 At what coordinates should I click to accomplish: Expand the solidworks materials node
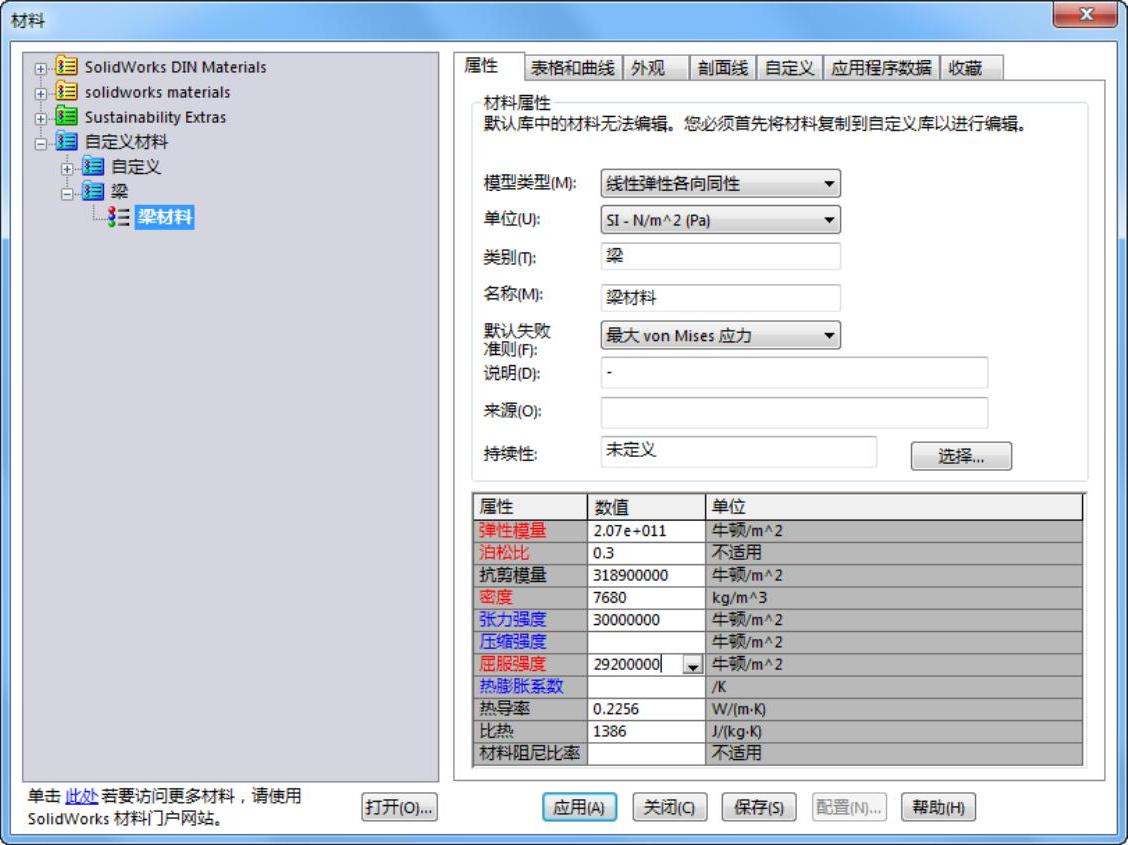tap(41, 93)
